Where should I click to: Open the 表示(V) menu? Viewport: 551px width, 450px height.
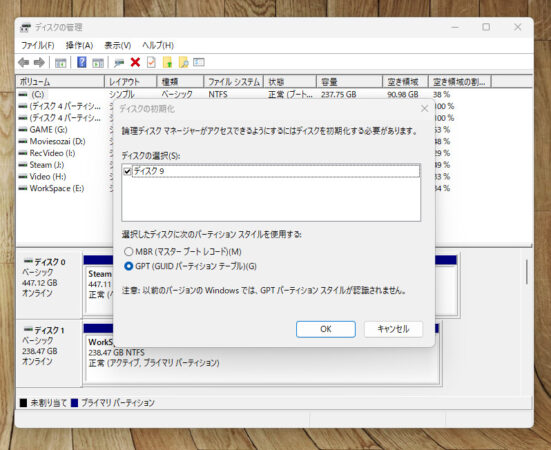pyautogui.click(x=118, y=45)
